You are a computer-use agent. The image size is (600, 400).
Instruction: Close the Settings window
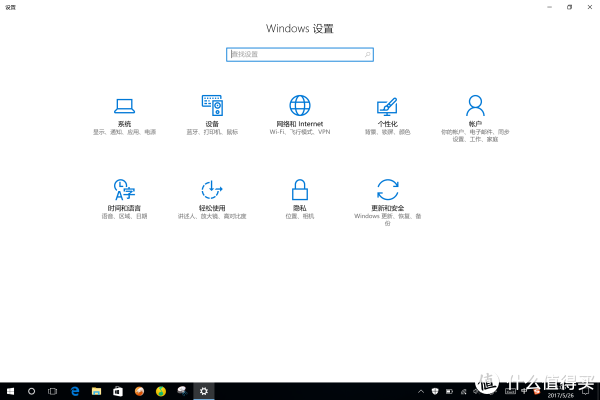coord(590,7)
